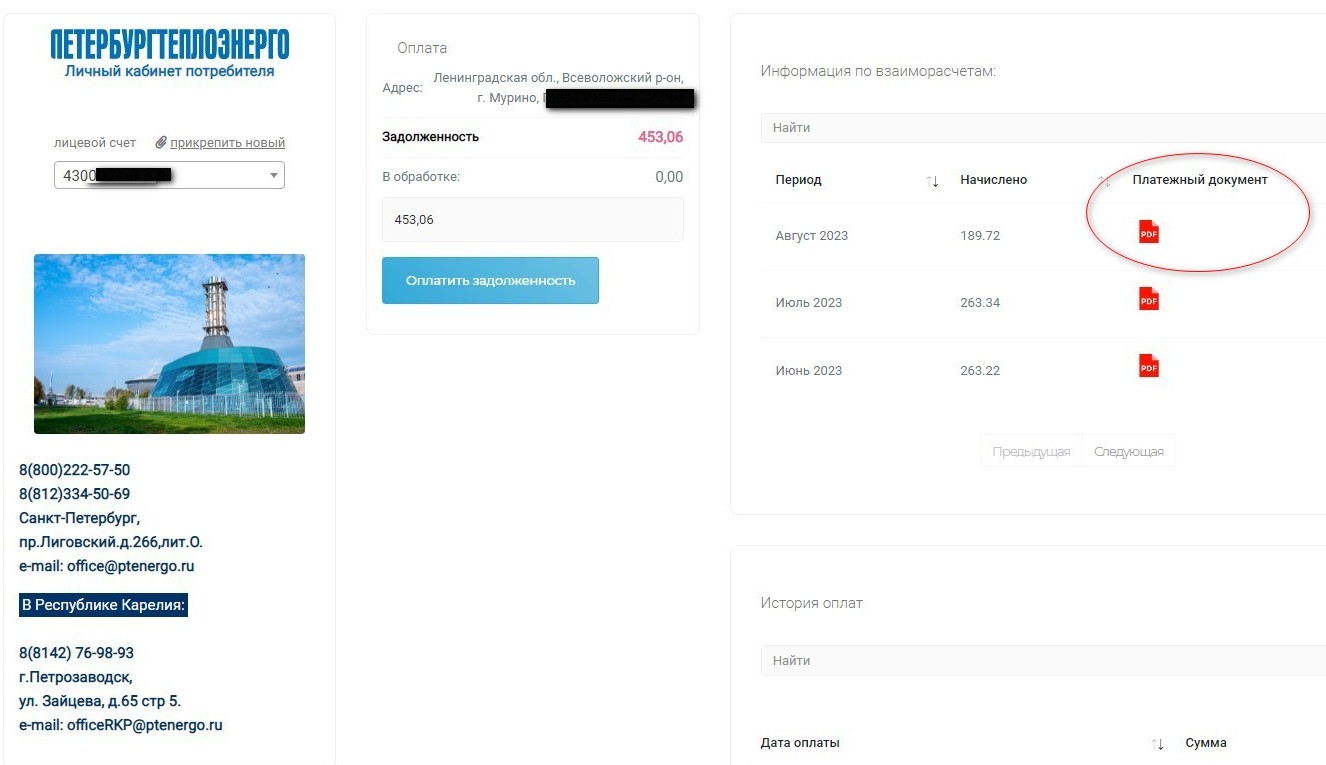Focus the Найти search box in Информация по взаиморасчетам
Viewport: 1326px width, 765px height.
click(1043, 128)
